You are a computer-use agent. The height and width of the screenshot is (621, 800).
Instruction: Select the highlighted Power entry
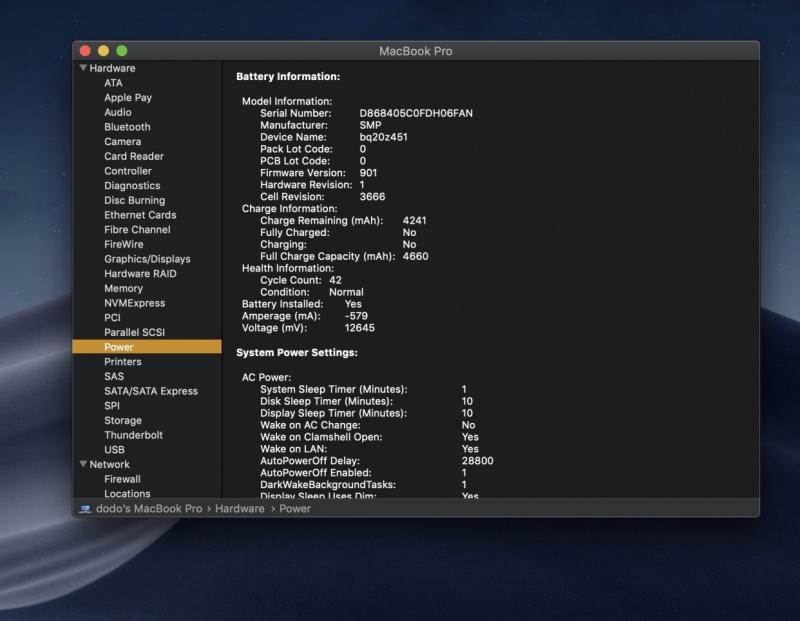(x=147, y=347)
